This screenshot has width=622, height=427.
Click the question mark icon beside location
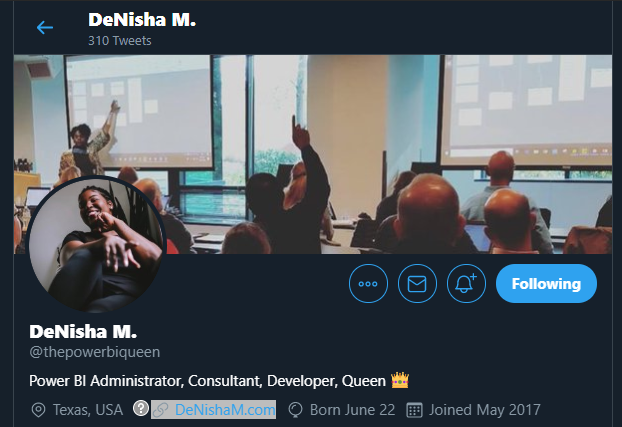pos(141,408)
